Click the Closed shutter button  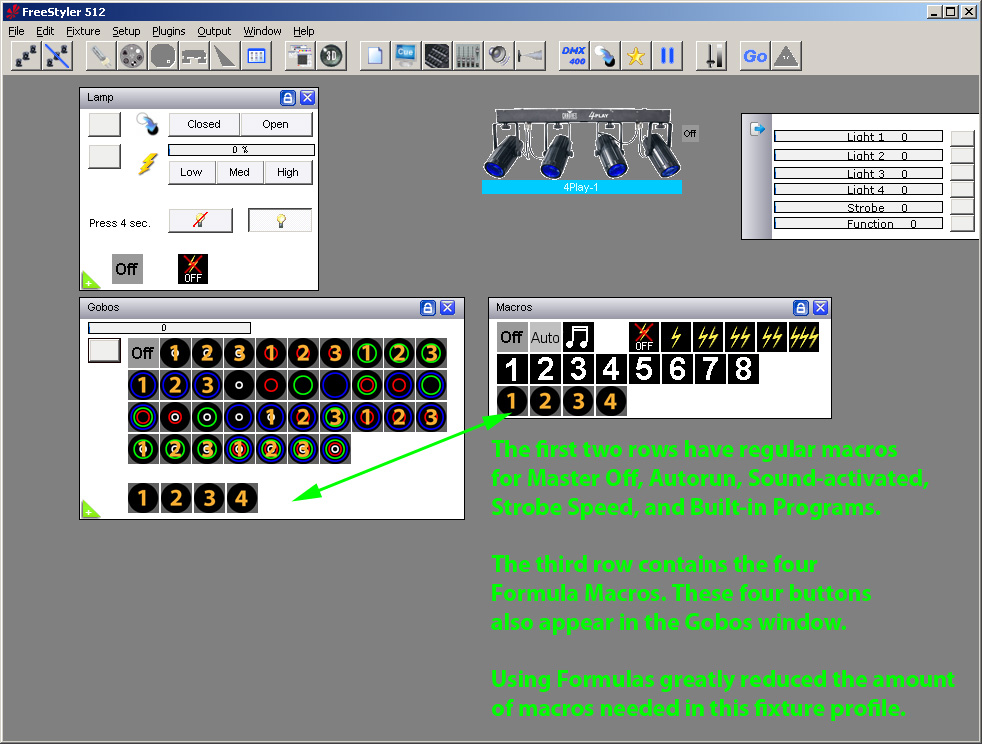click(x=204, y=124)
